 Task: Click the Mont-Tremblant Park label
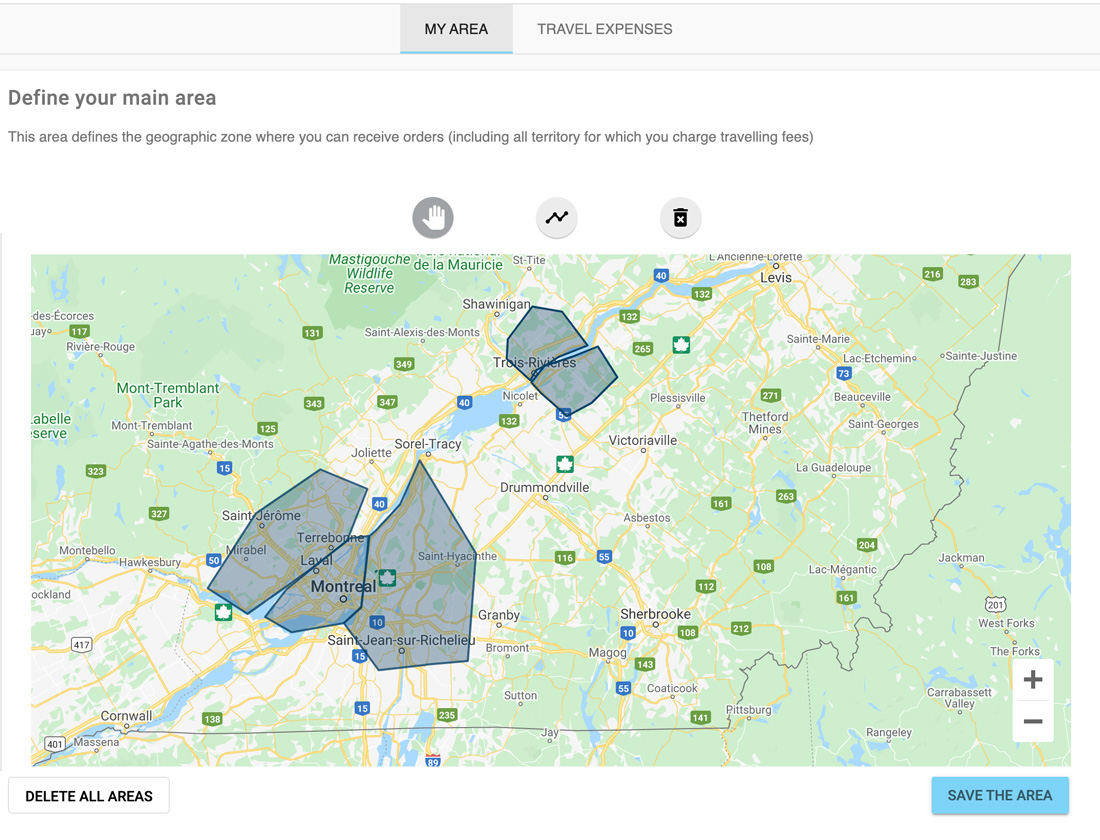(x=167, y=395)
